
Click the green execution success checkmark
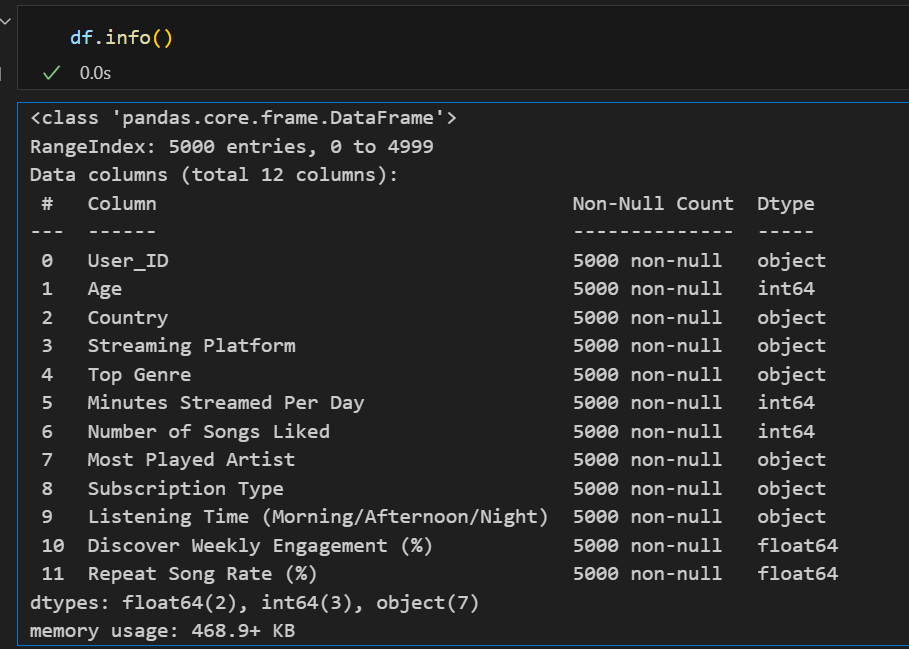click(x=52, y=73)
